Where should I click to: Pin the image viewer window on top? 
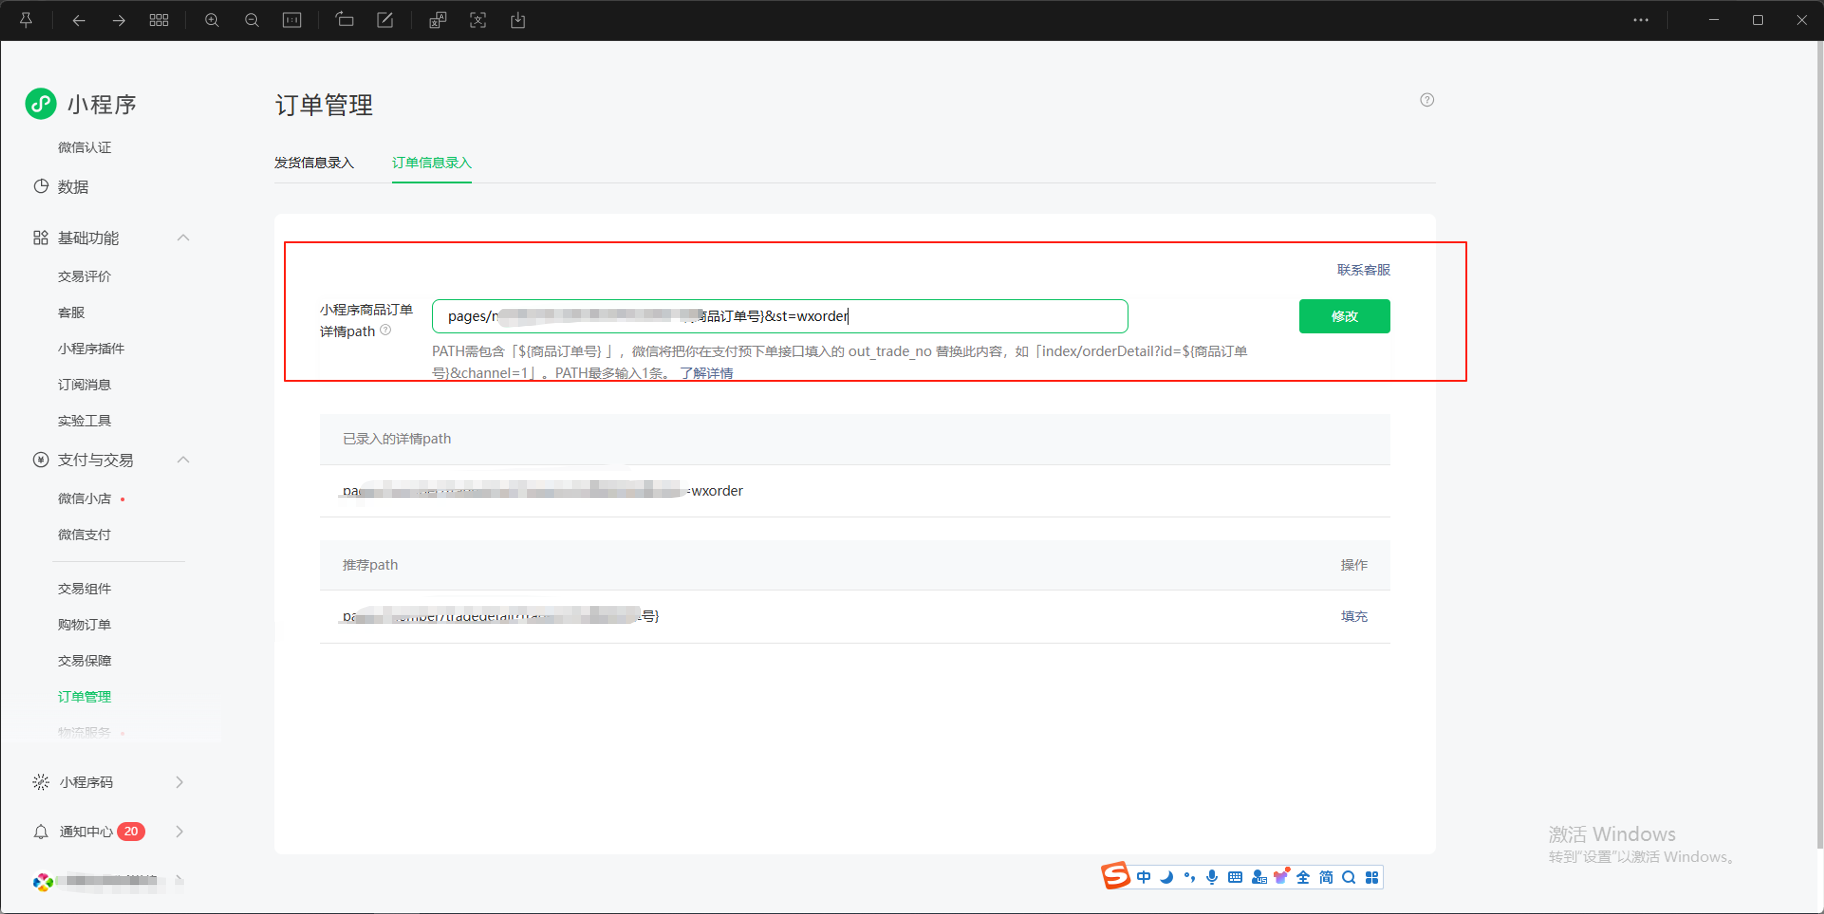click(26, 20)
